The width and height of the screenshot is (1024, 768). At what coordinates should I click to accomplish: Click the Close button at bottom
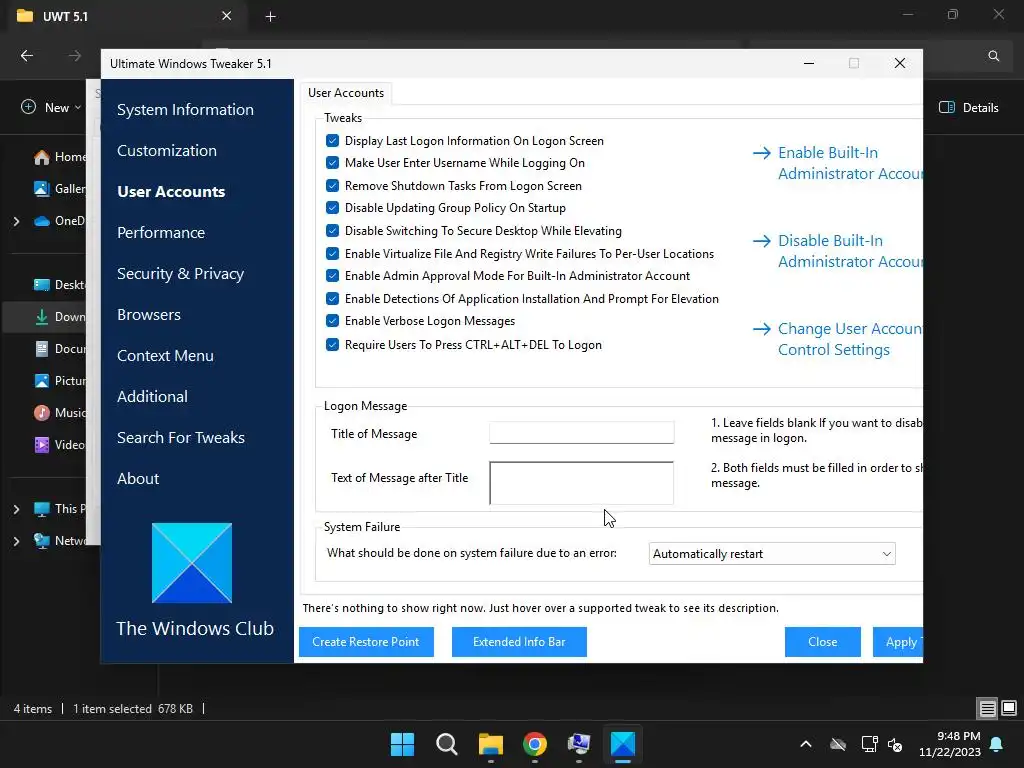[x=823, y=642]
